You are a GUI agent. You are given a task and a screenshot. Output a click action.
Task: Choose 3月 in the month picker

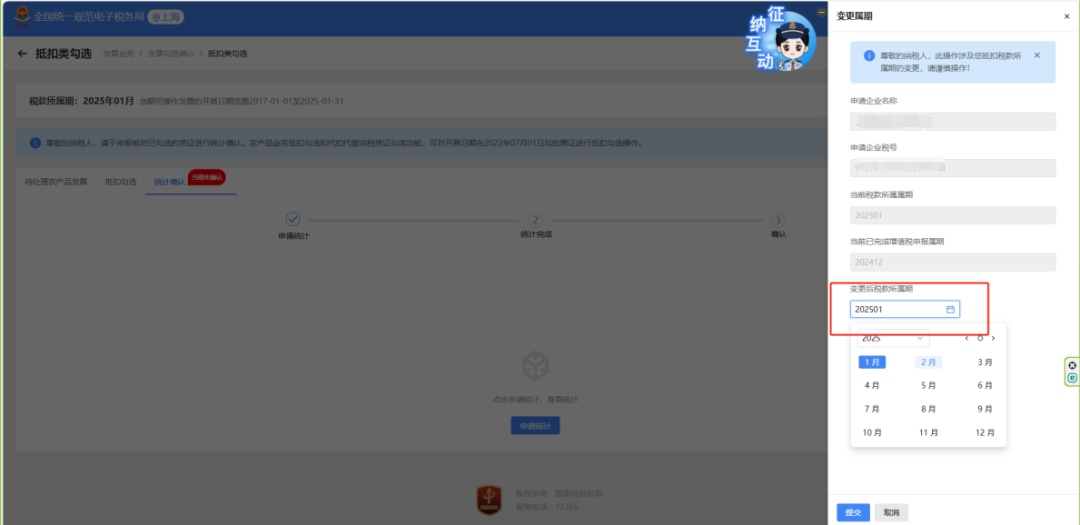985,362
